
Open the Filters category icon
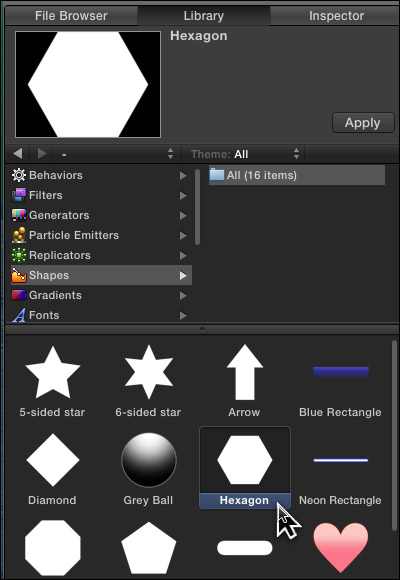coord(19,195)
